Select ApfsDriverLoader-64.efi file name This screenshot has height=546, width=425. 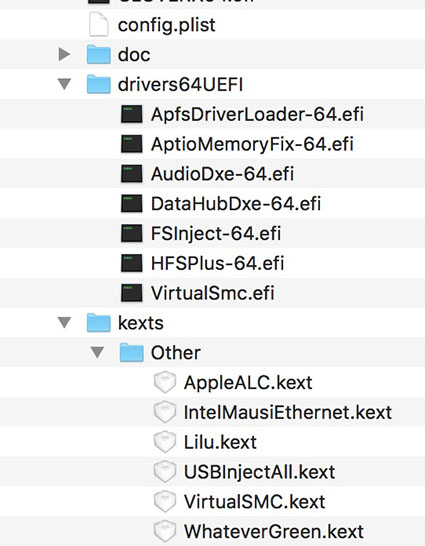257,115
